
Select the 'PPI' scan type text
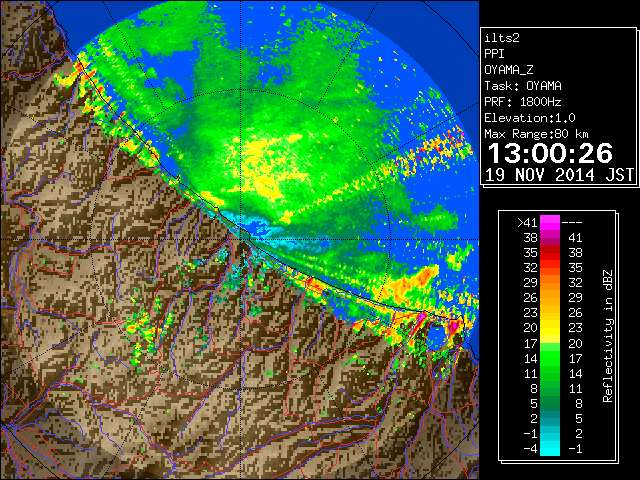coord(494,54)
